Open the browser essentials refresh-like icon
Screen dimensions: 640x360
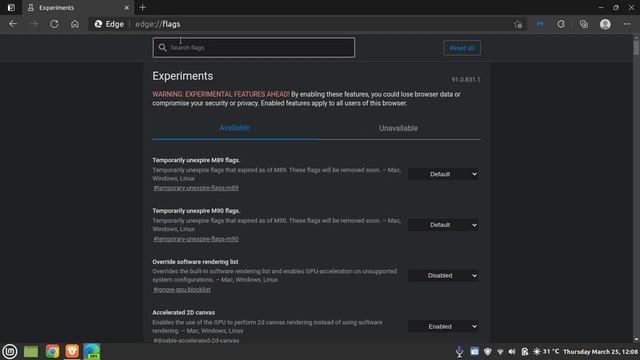tap(561, 24)
